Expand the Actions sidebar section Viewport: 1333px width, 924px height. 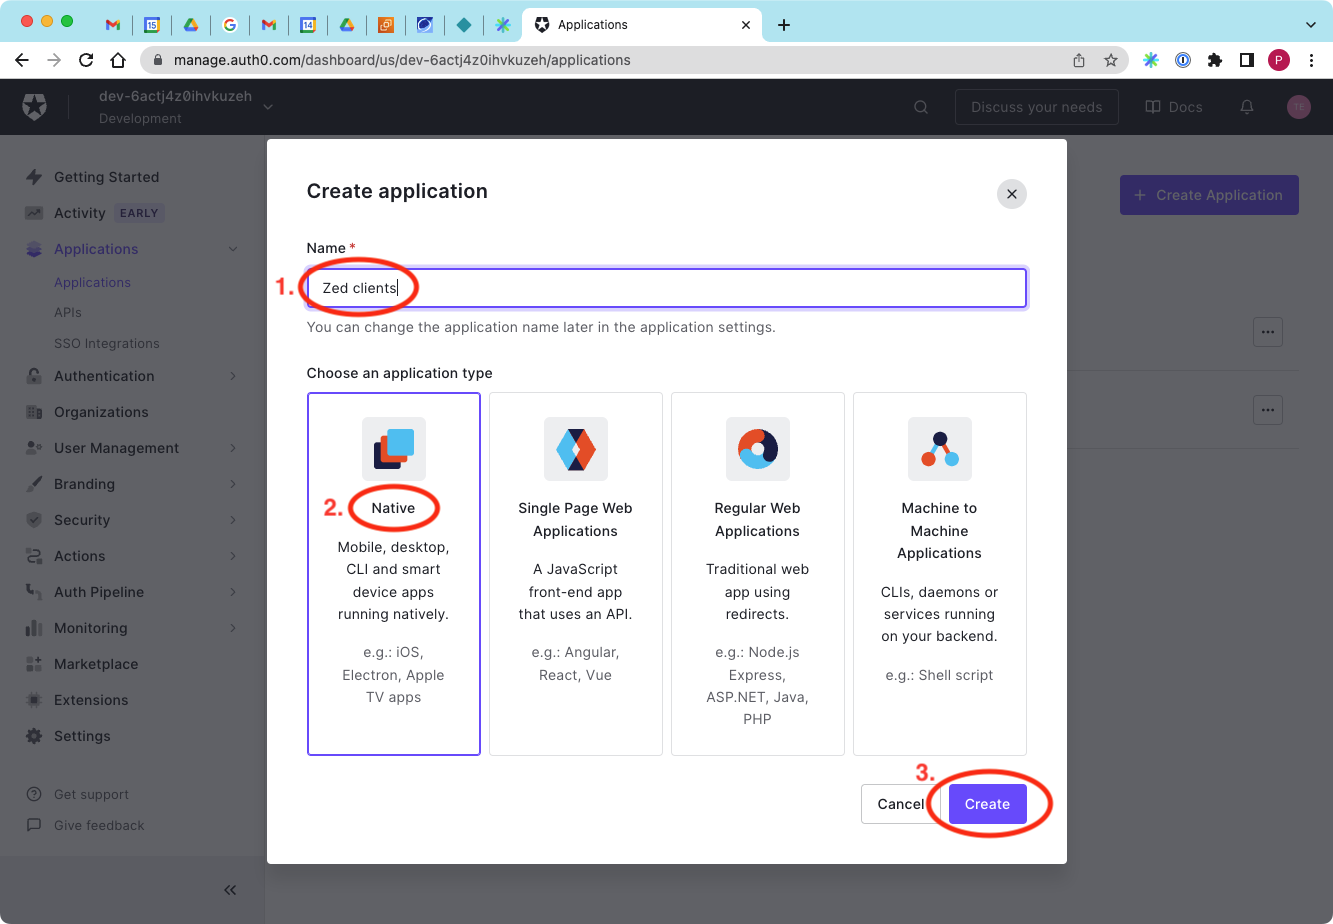233,556
